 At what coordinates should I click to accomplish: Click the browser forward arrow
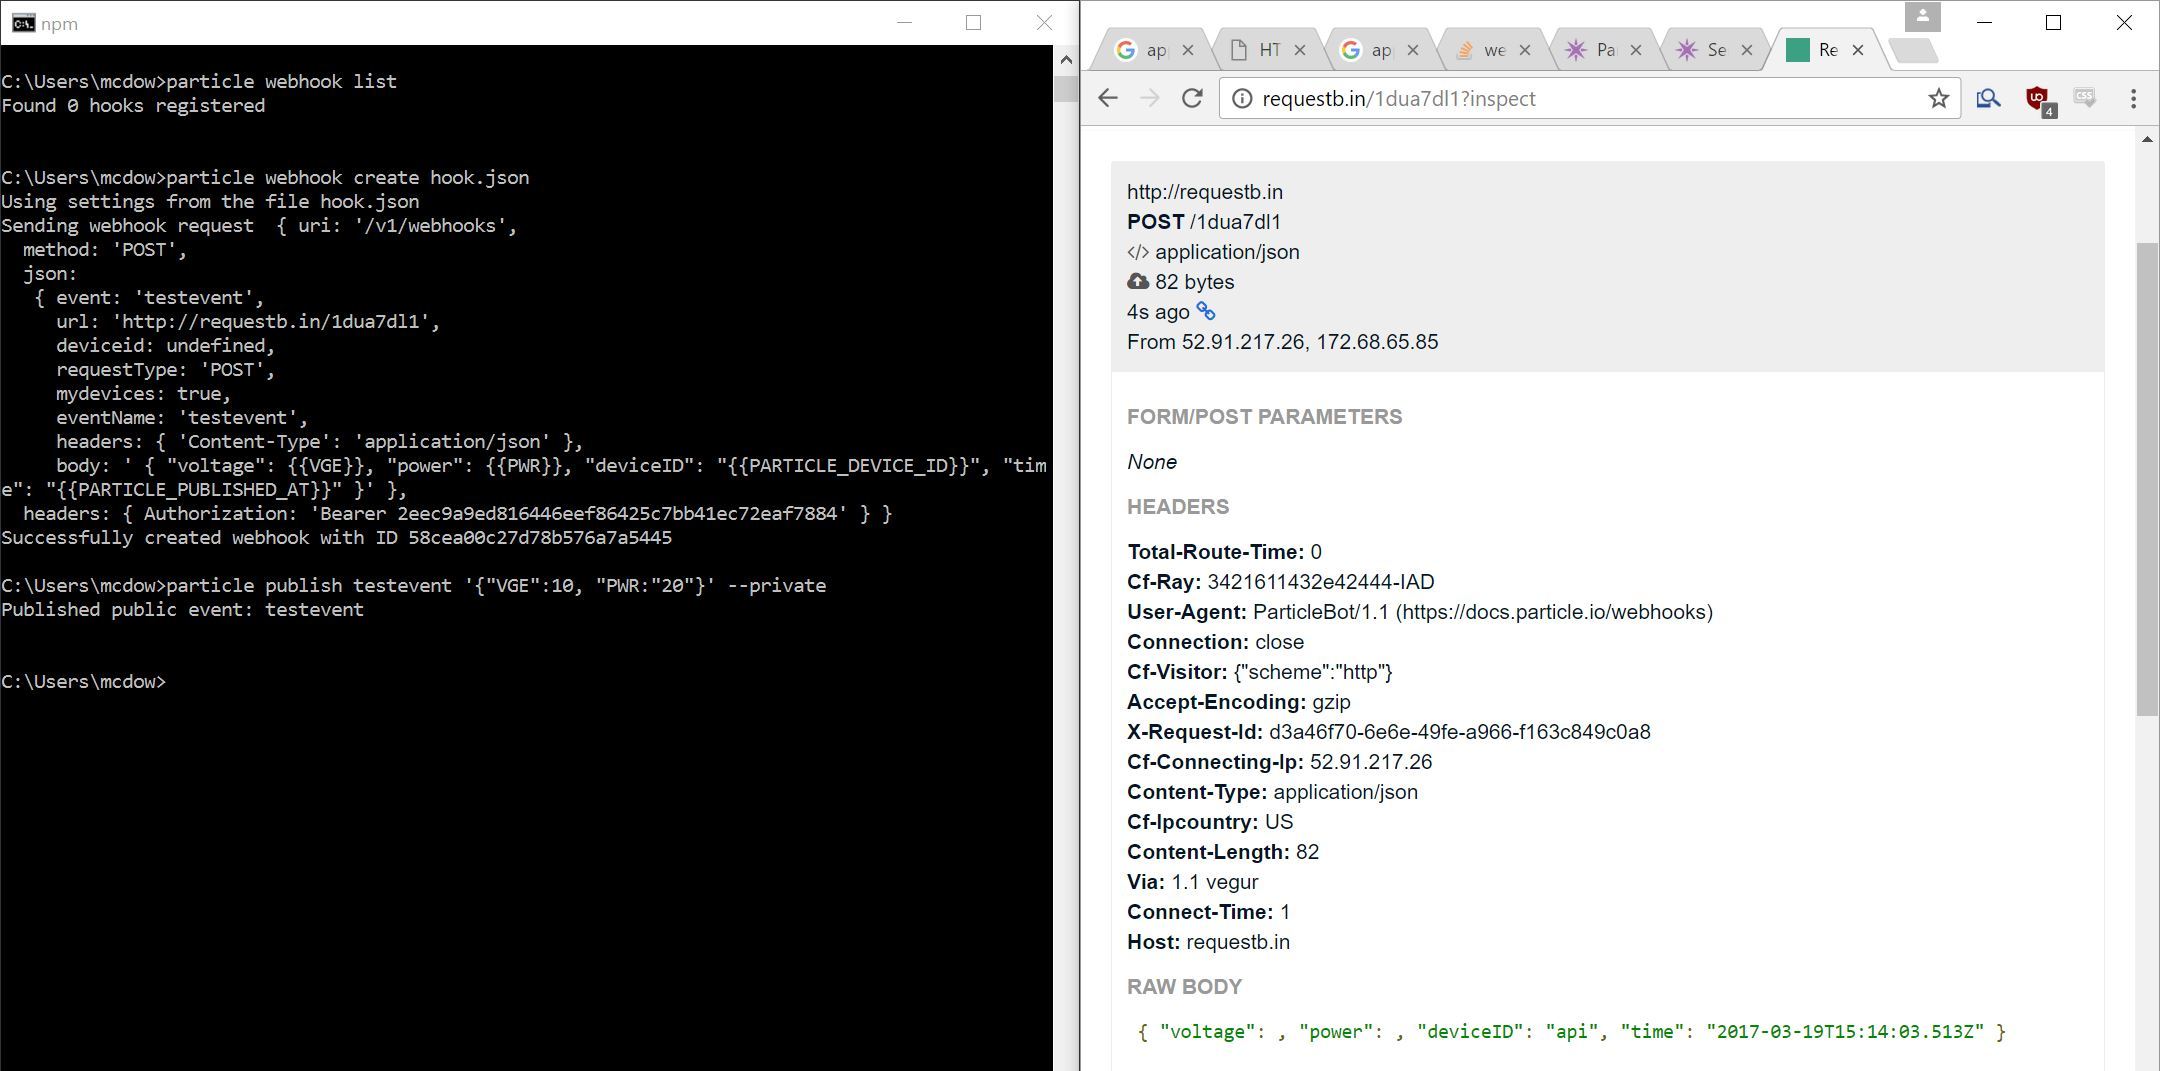(x=1150, y=98)
